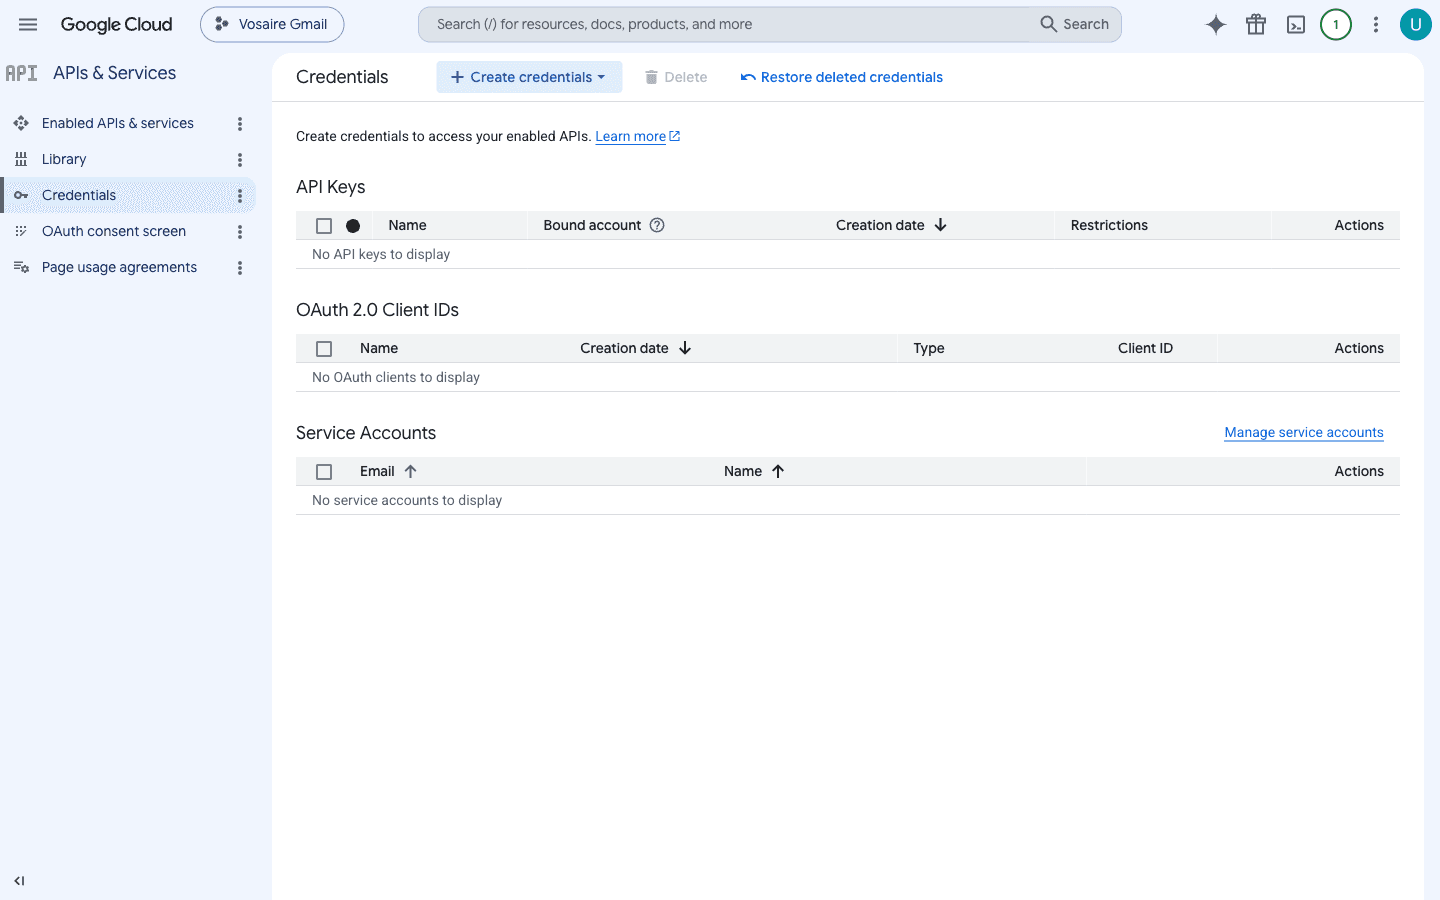The height and width of the screenshot is (900, 1440).
Task: Open more options for Enabled APIs & services
Action: pyautogui.click(x=240, y=123)
